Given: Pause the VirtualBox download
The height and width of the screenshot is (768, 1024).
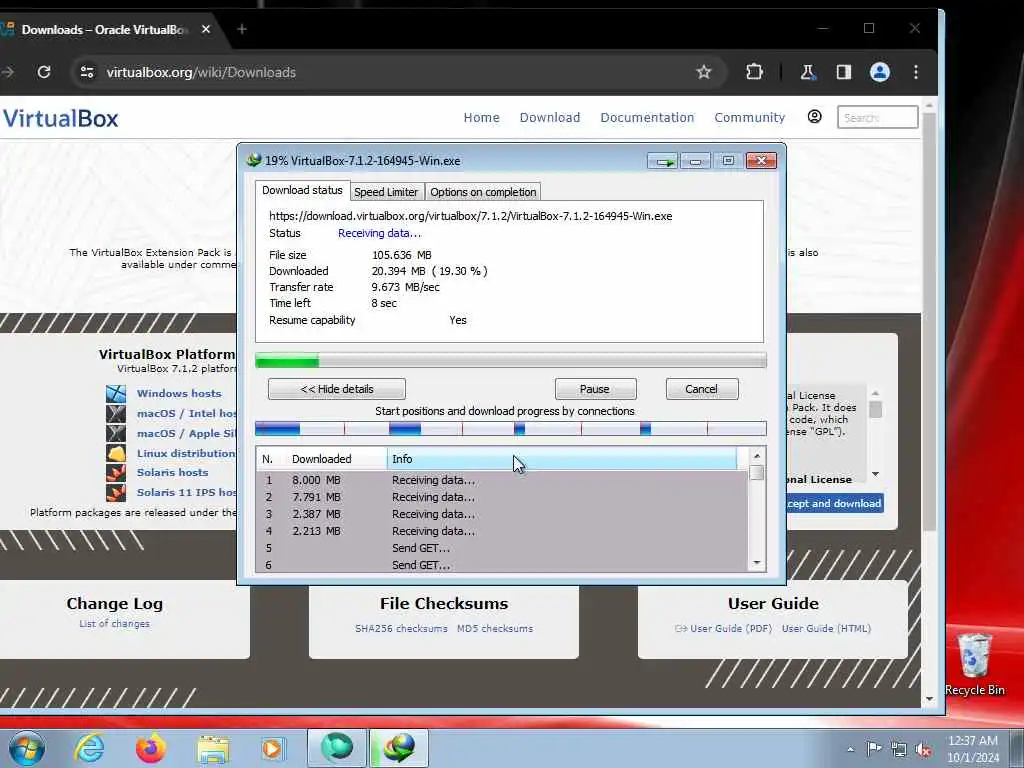Looking at the screenshot, I should (x=595, y=389).
